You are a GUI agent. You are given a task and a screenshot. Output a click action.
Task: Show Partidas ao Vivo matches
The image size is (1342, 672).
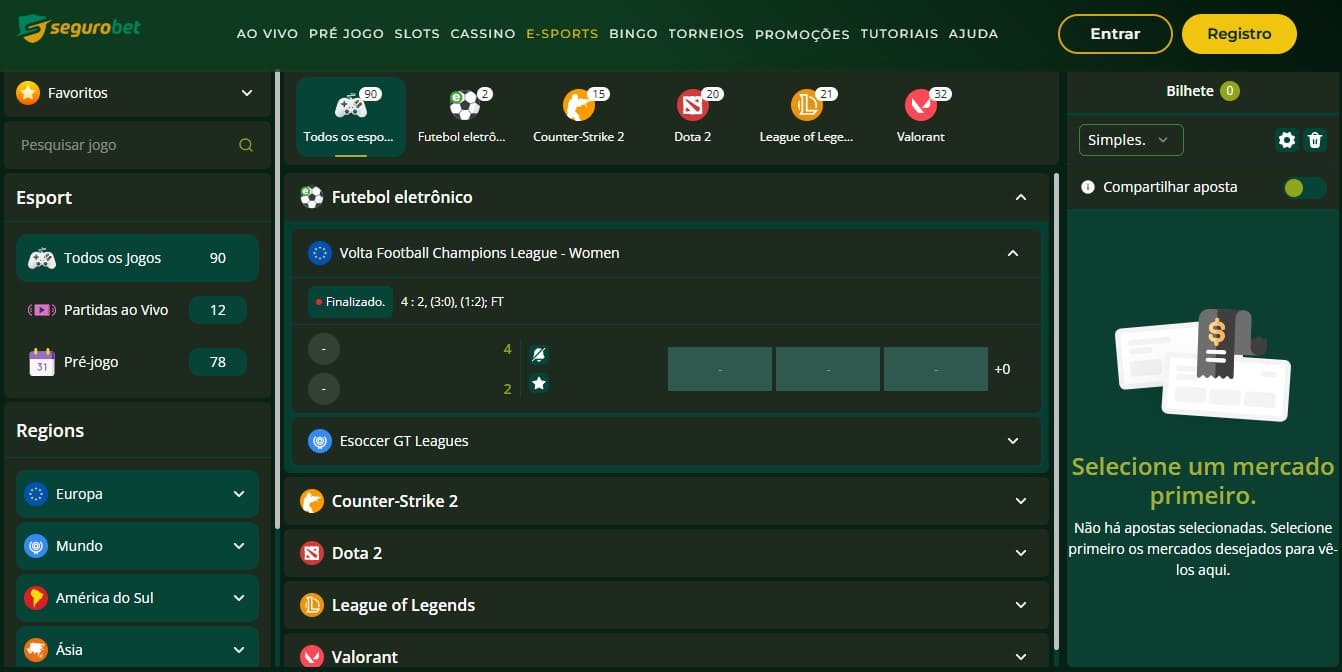(137, 310)
